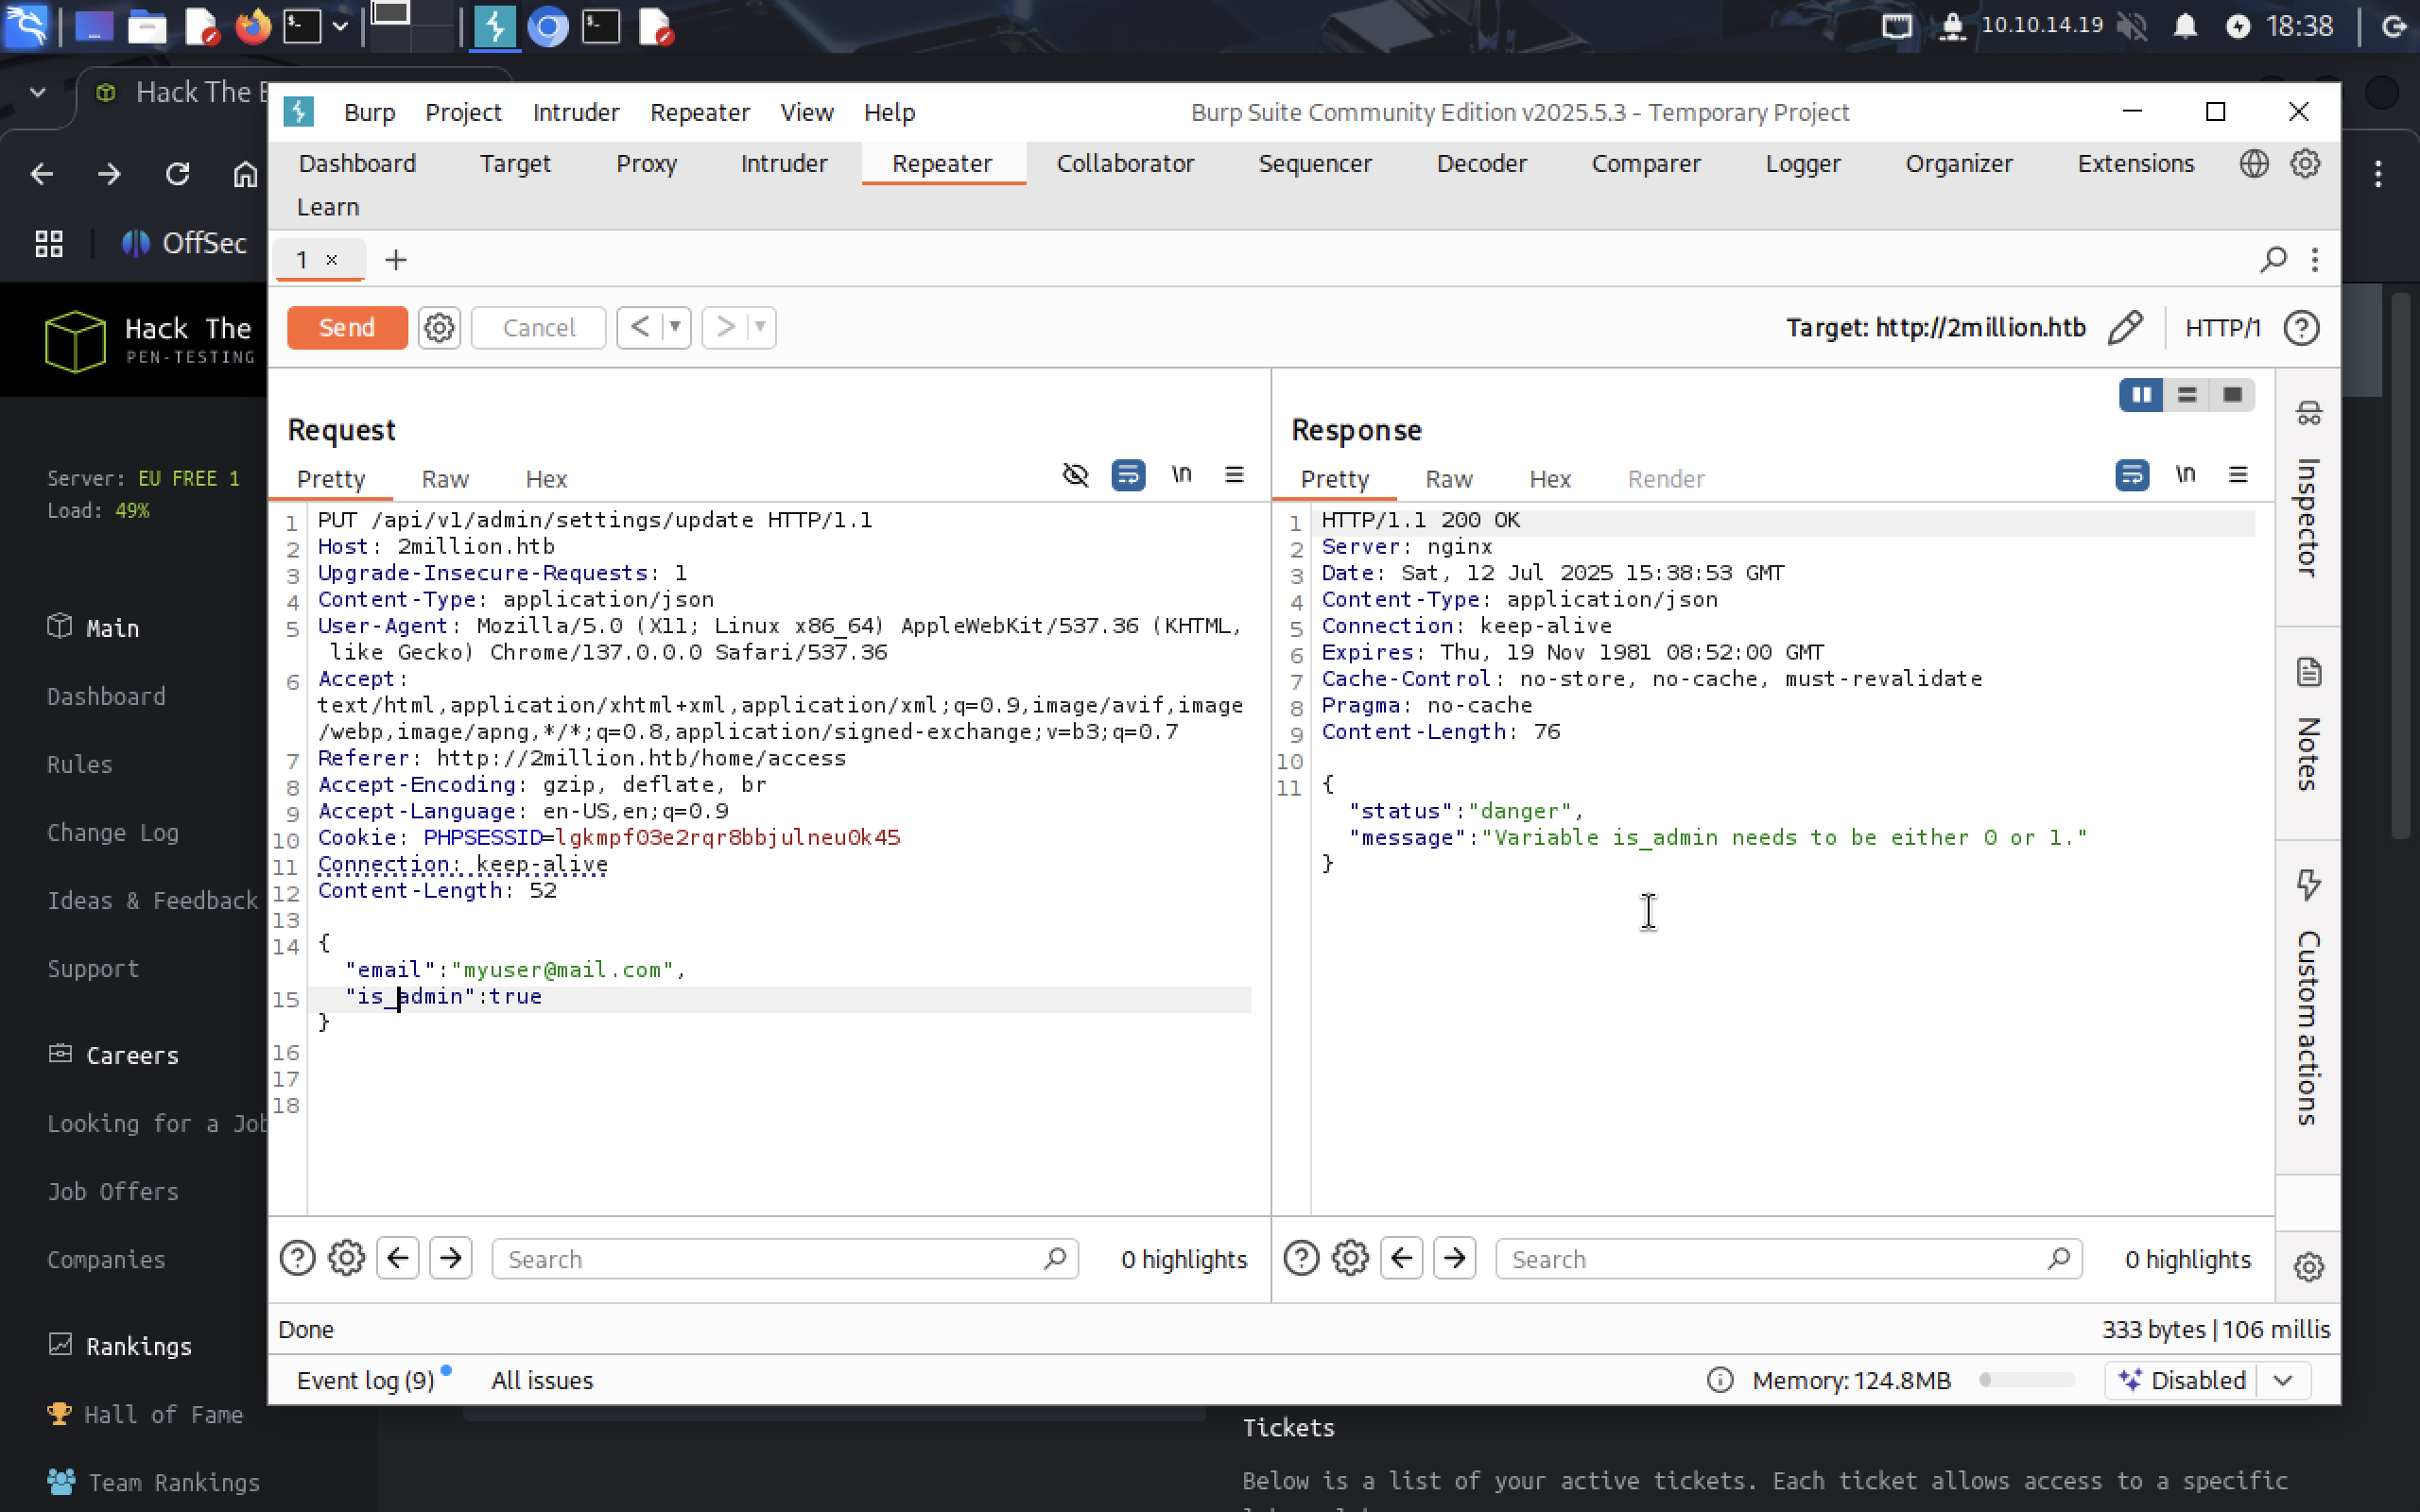Open the Intruder menu in menu bar

pos(576,112)
